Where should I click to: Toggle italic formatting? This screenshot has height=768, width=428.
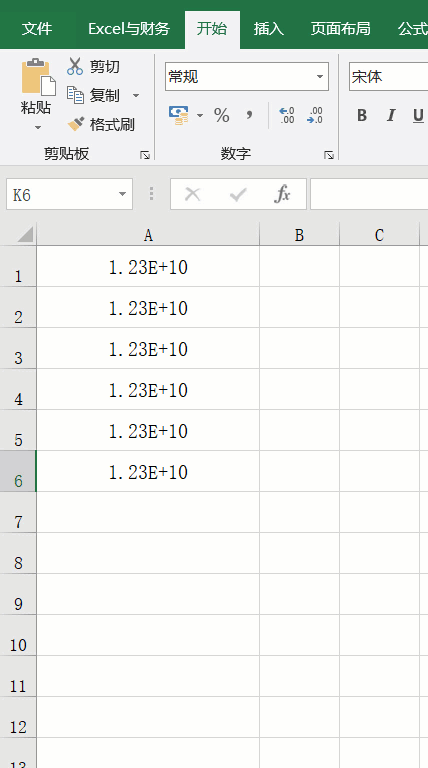coord(391,116)
